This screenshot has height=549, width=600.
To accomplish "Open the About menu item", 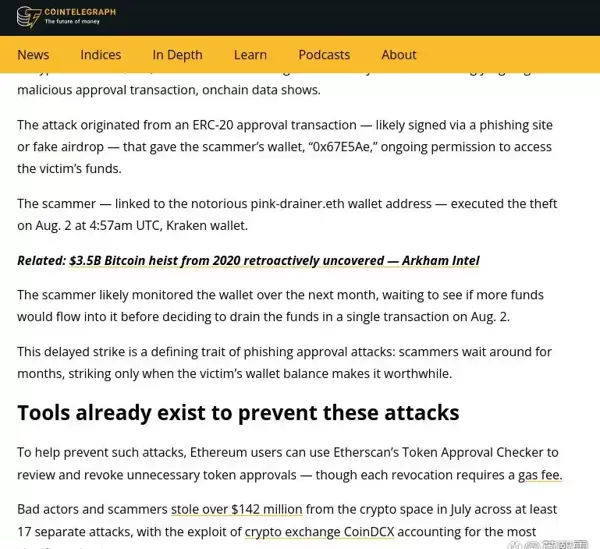I will tap(398, 55).
